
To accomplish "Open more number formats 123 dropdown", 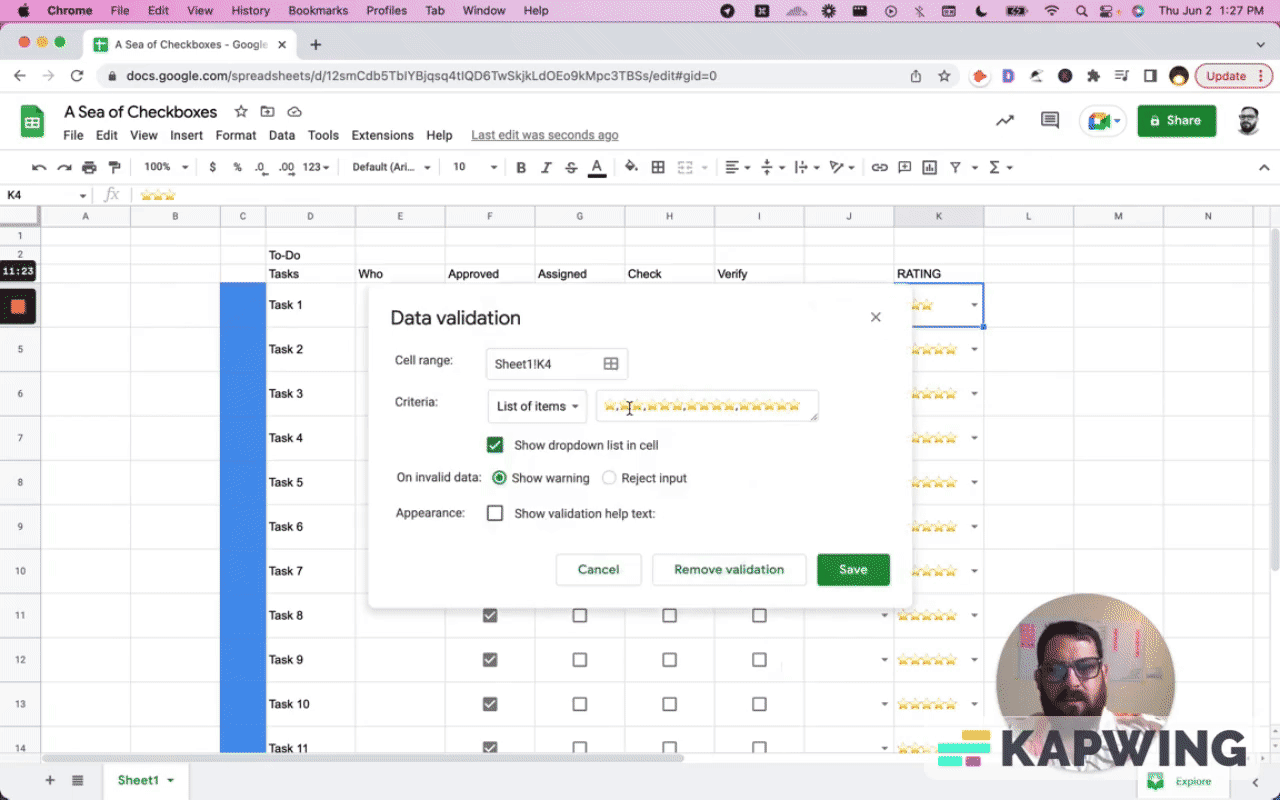I will (316, 167).
